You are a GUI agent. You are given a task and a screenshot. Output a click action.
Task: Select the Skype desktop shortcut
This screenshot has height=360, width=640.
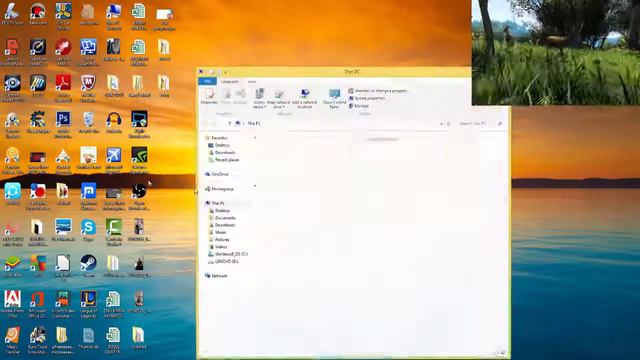88,231
